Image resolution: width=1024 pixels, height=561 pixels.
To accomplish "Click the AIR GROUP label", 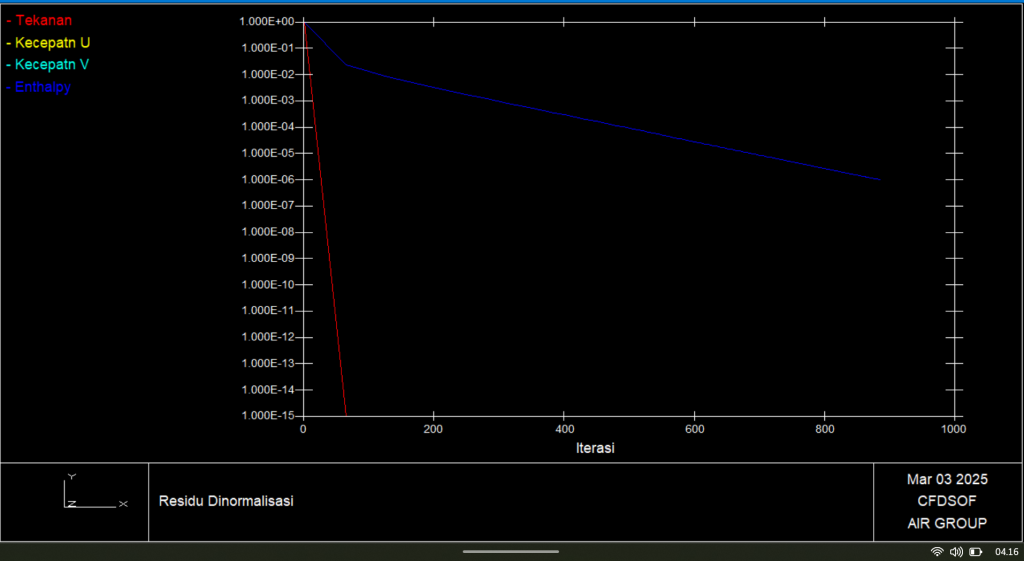I will coord(946,523).
